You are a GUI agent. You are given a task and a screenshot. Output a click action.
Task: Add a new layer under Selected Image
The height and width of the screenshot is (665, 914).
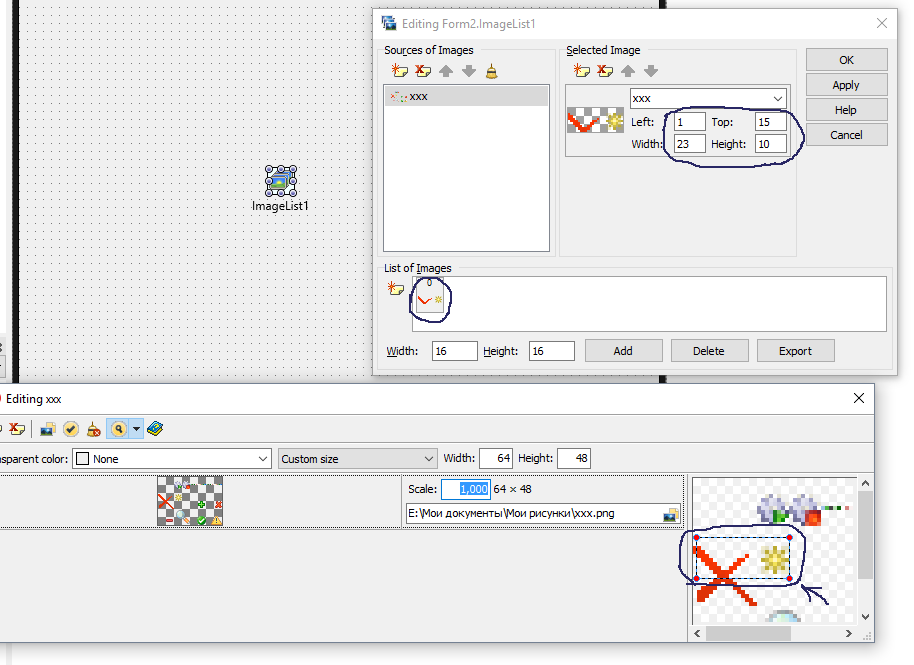point(581,71)
